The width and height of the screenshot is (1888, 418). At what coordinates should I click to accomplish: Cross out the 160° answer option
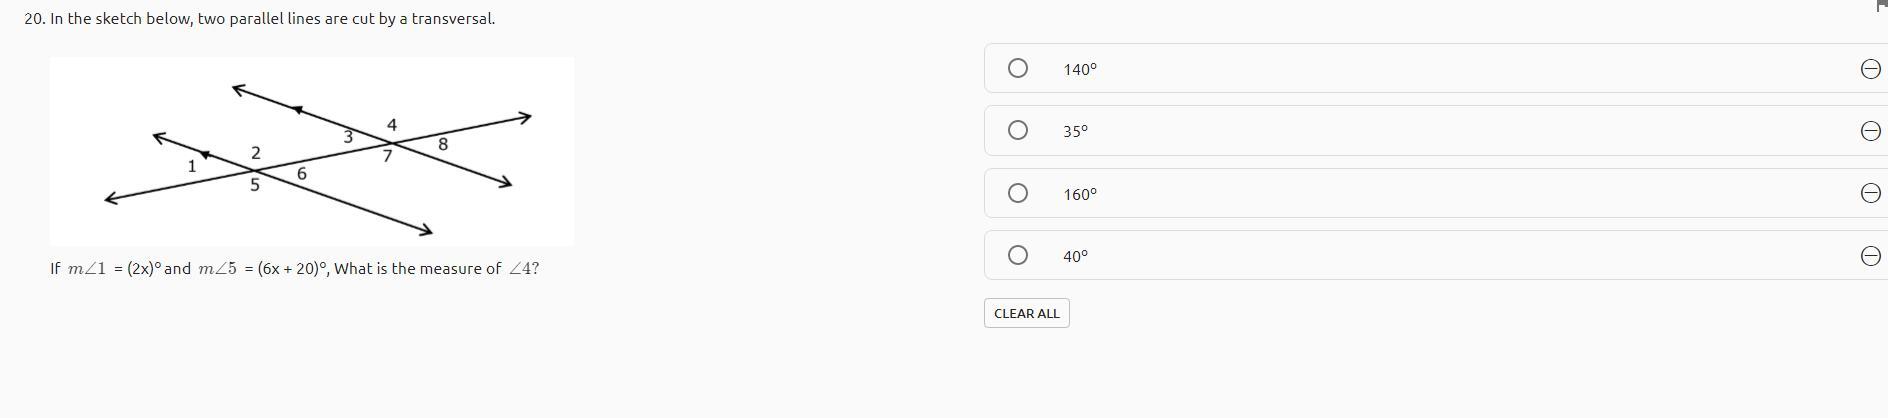point(1870,193)
